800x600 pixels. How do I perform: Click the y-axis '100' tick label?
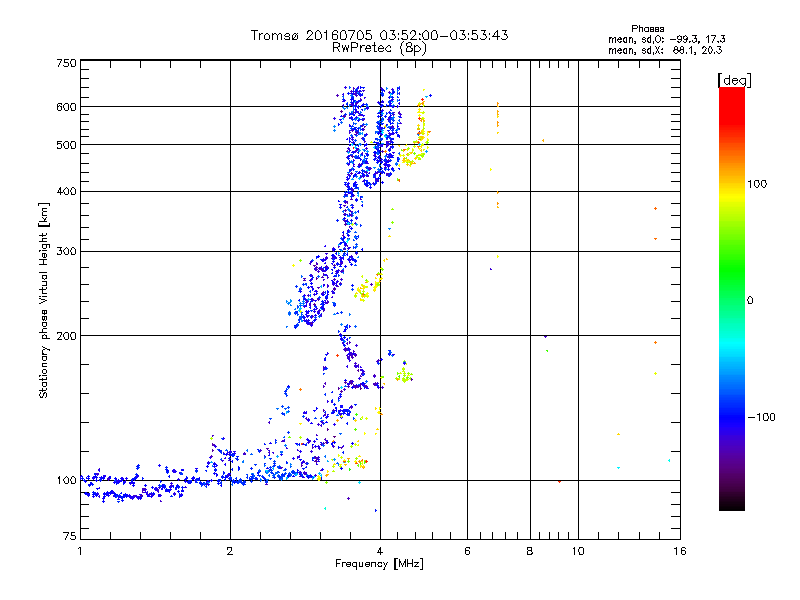[67, 481]
